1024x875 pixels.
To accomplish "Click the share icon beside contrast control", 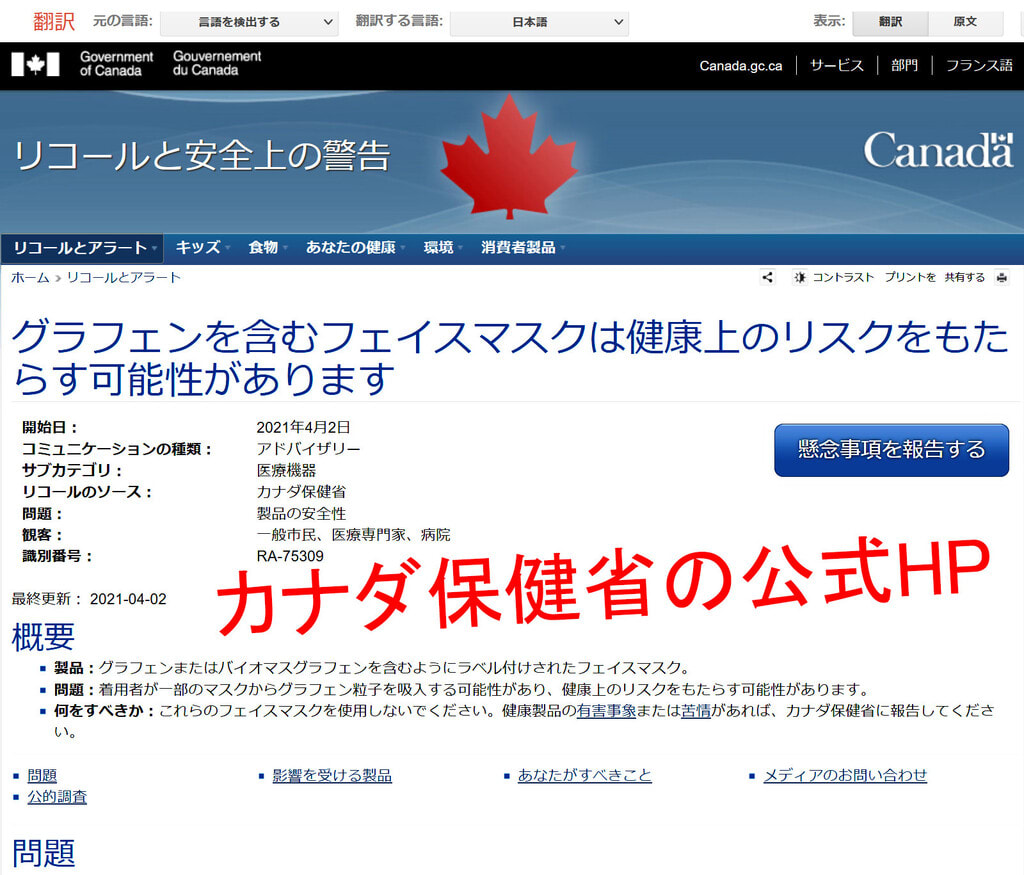I will tap(767, 278).
